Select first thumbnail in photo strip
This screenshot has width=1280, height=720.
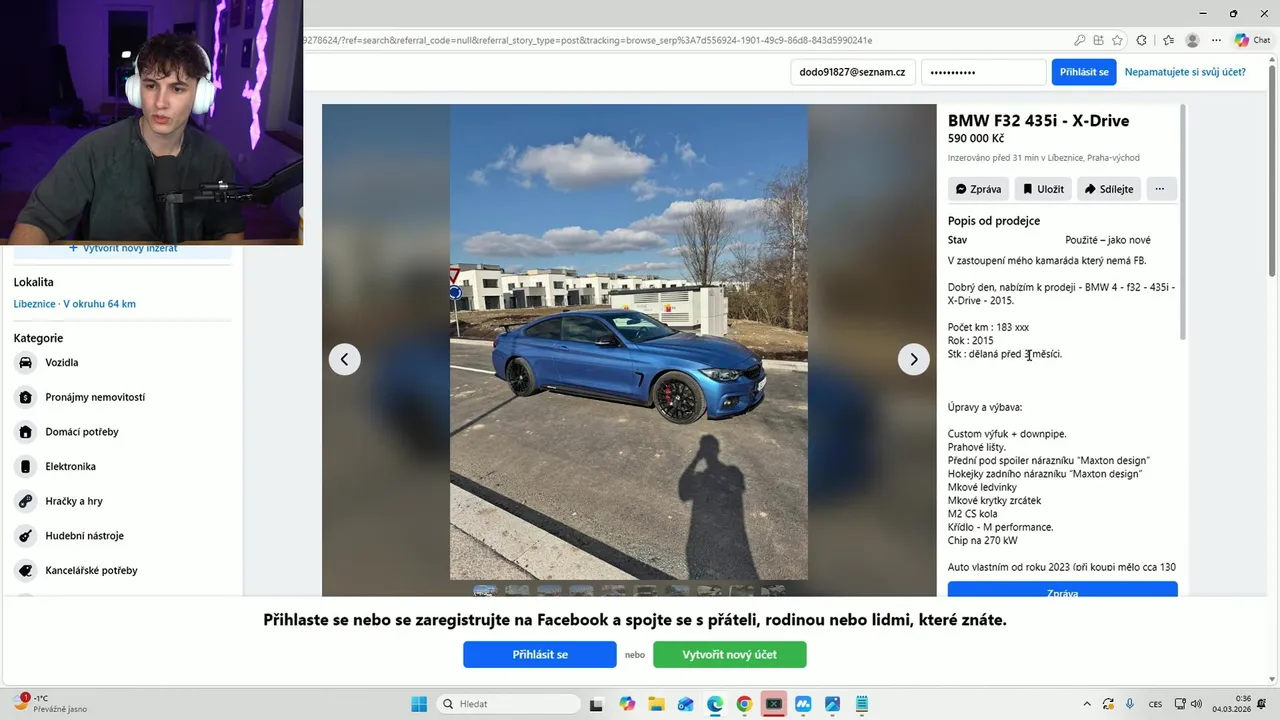tap(484, 590)
